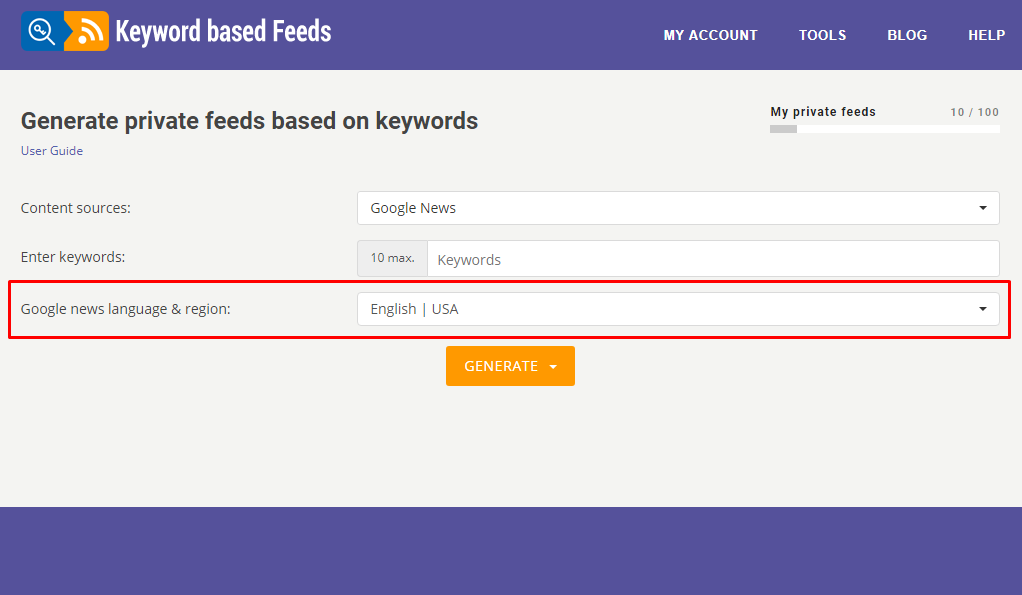
Task: Click the My private feeds progress bar
Action: pos(884,129)
